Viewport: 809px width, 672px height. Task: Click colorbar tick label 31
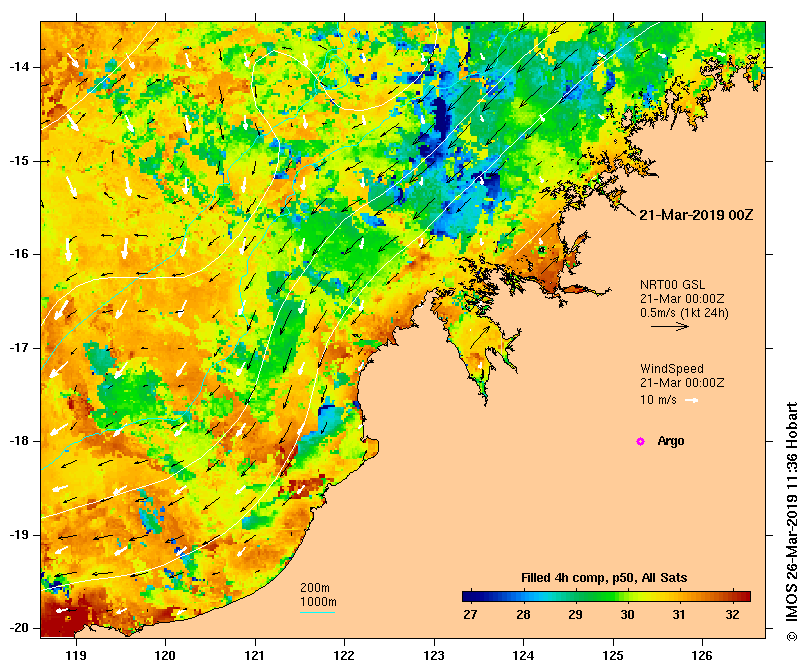(679, 615)
